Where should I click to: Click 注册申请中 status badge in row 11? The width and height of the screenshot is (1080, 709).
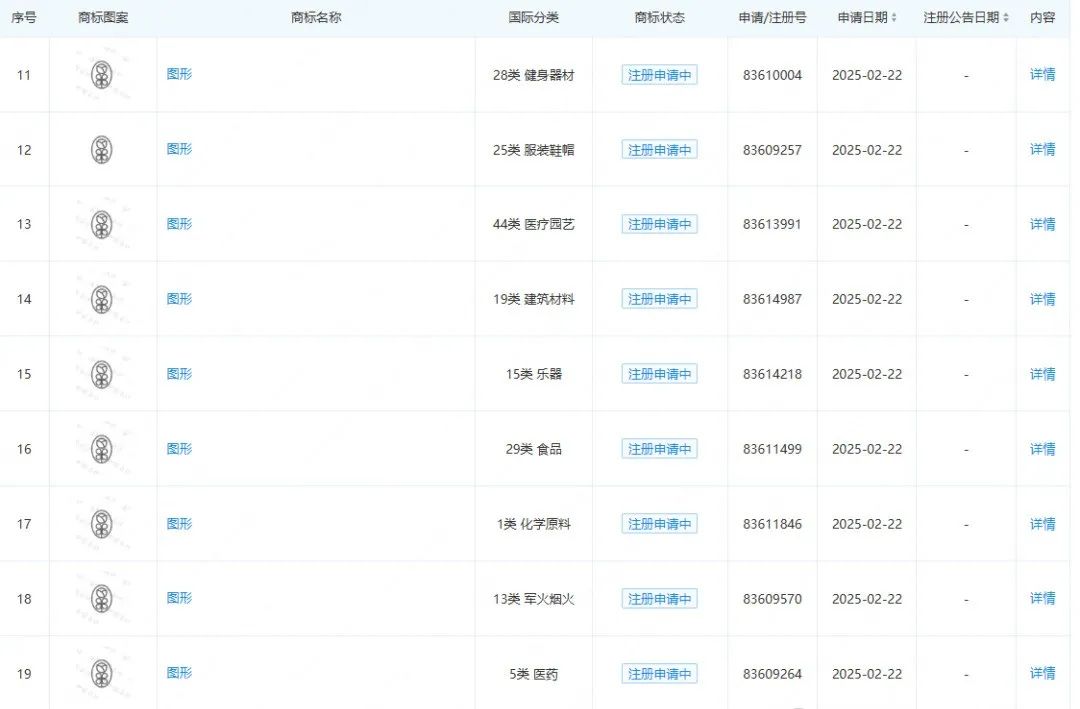pos(659,74)
